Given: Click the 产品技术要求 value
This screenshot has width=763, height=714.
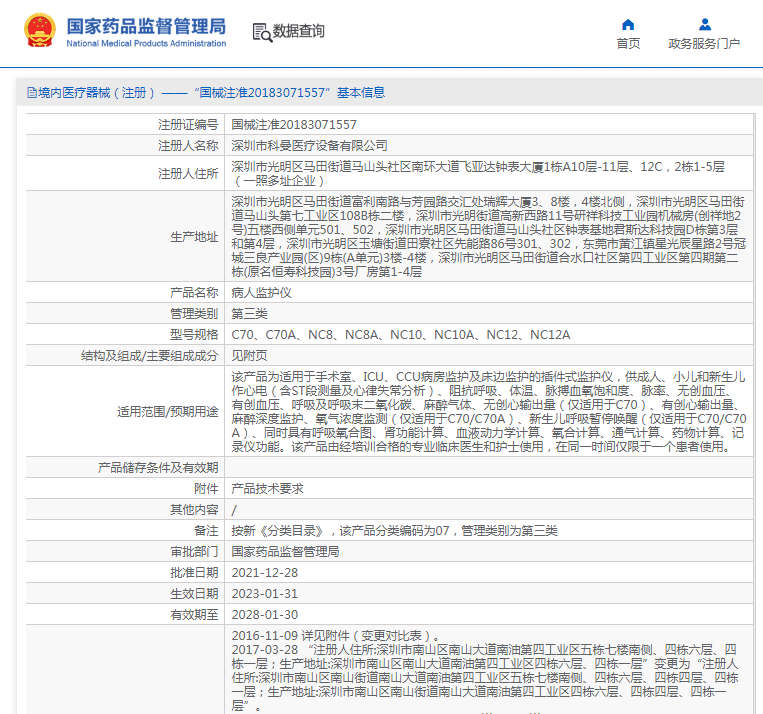Looking at the screenshot, I should coord(267,489).
